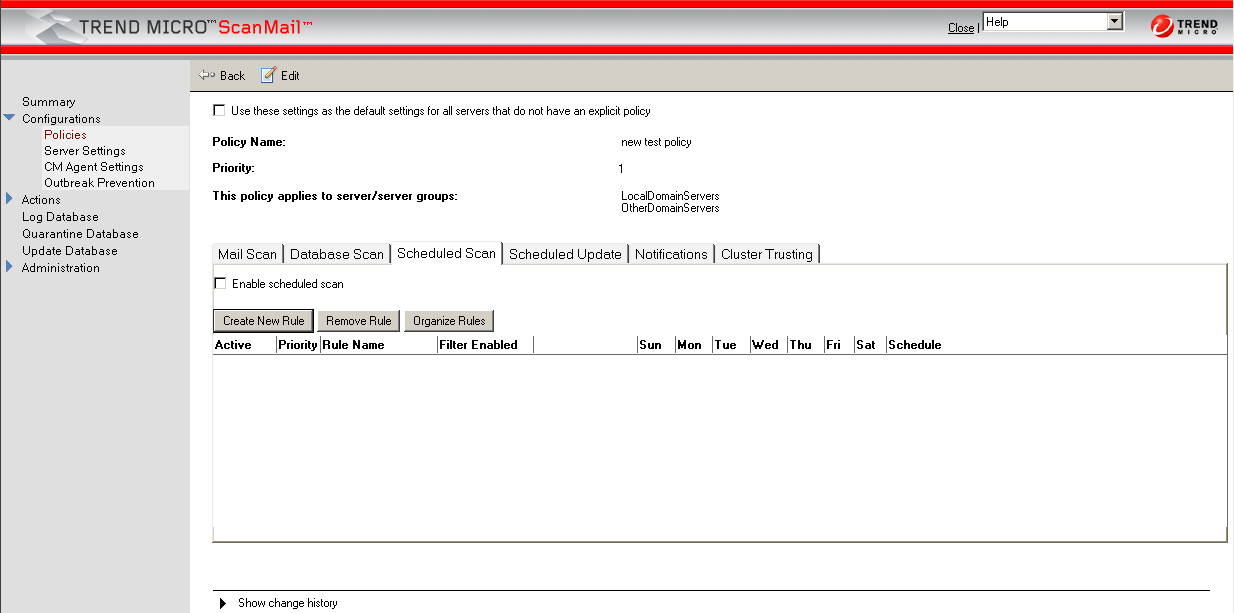Viewport: 1234px width, 613px height.
Task: Click the Back arrow icon
Action: (x=207, y=75)
